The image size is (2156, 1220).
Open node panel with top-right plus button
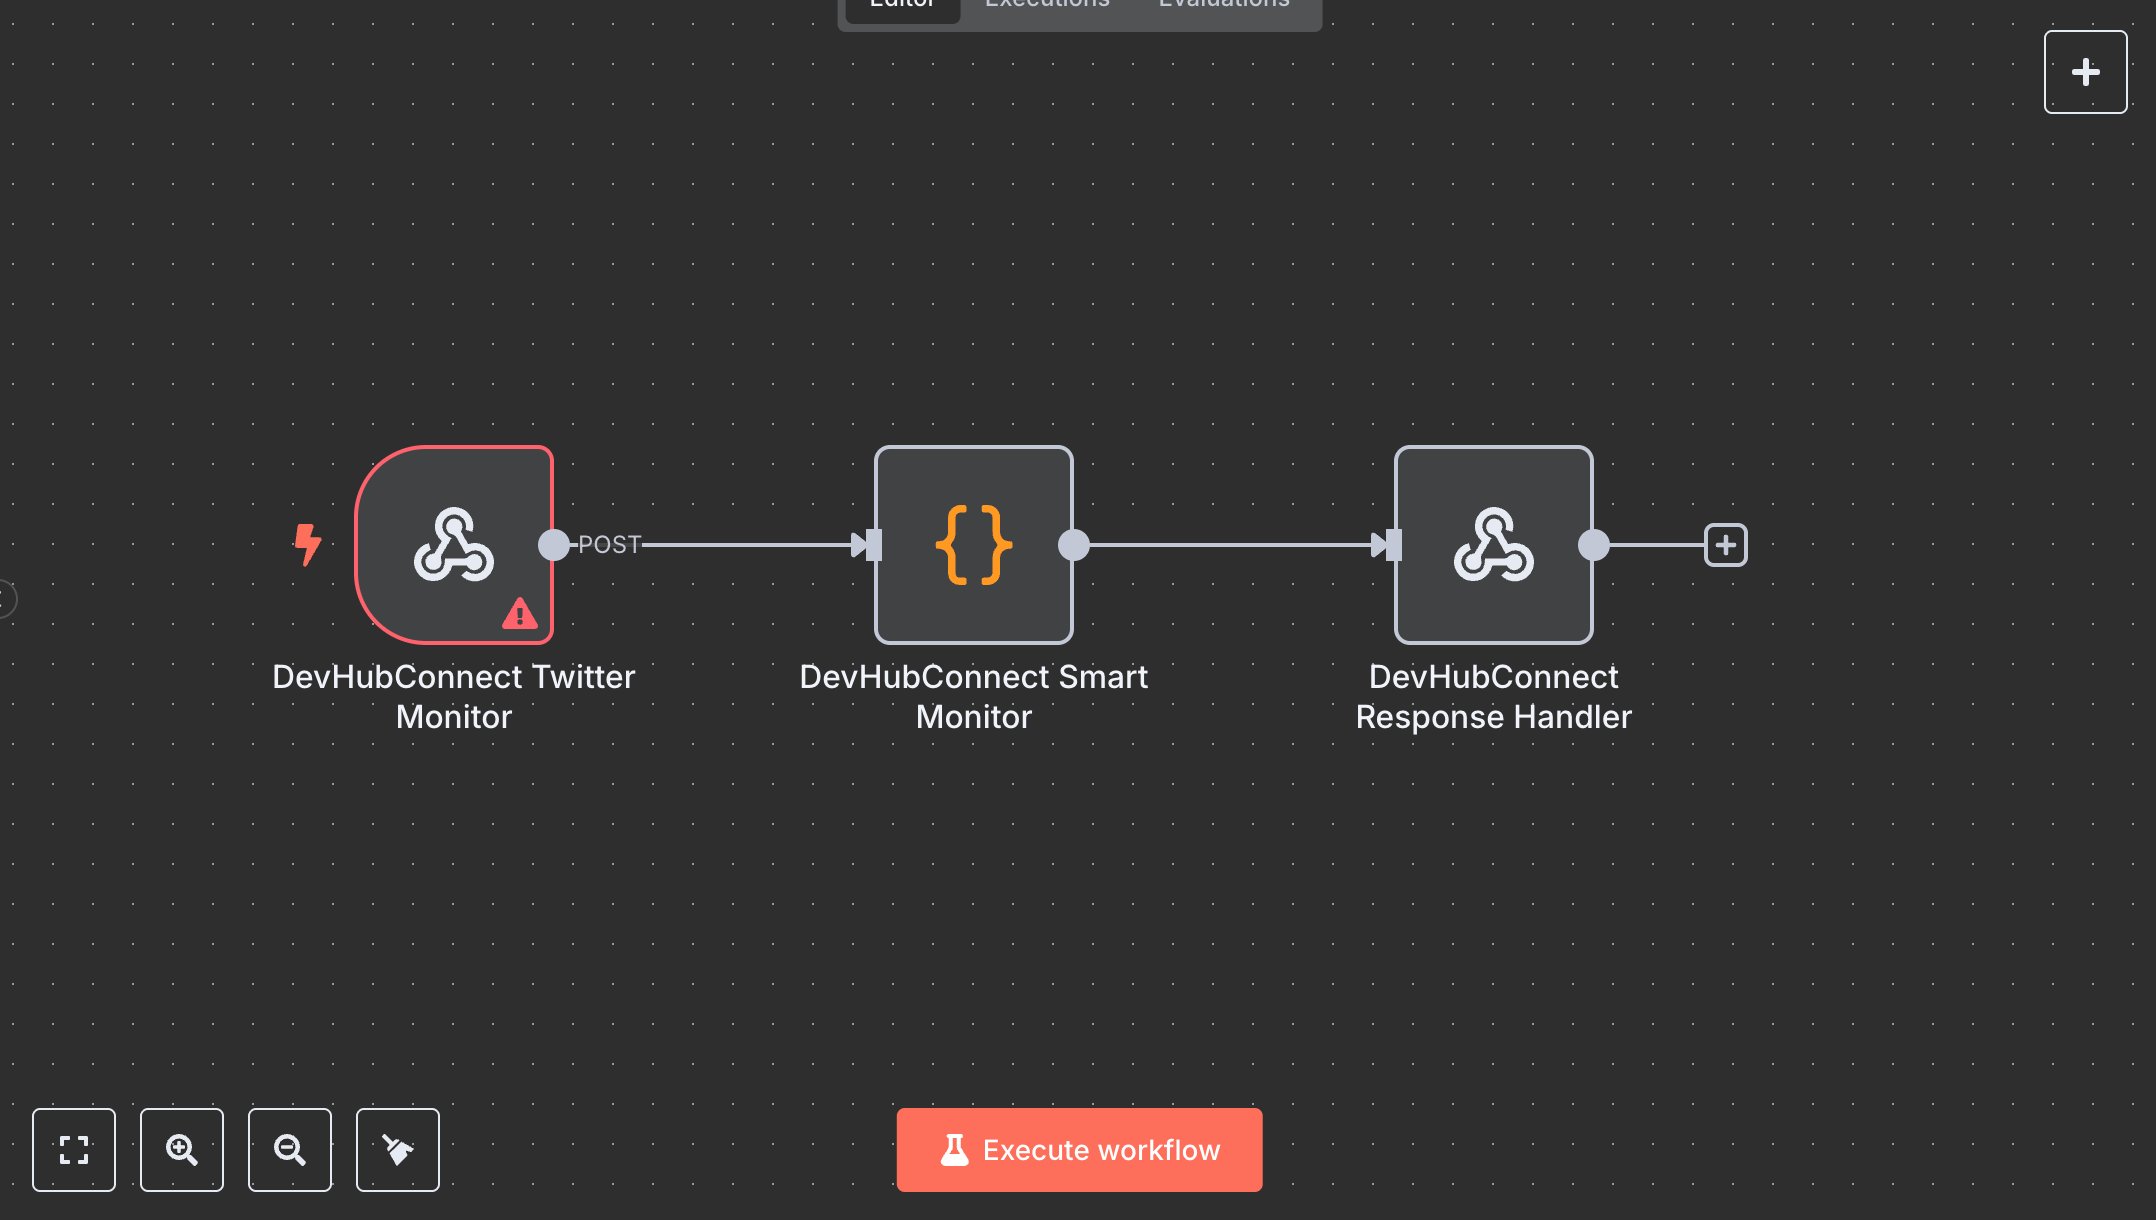tap(2085, 71)
